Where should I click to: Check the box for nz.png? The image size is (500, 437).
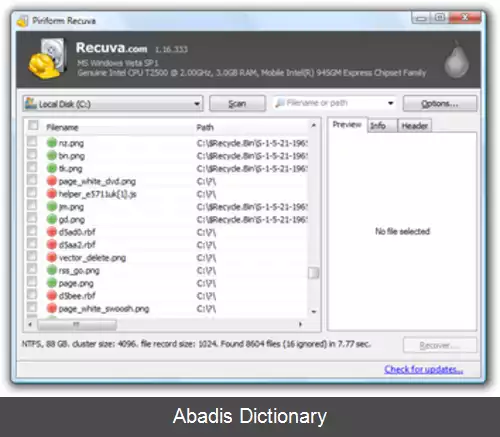click(32, 142)
